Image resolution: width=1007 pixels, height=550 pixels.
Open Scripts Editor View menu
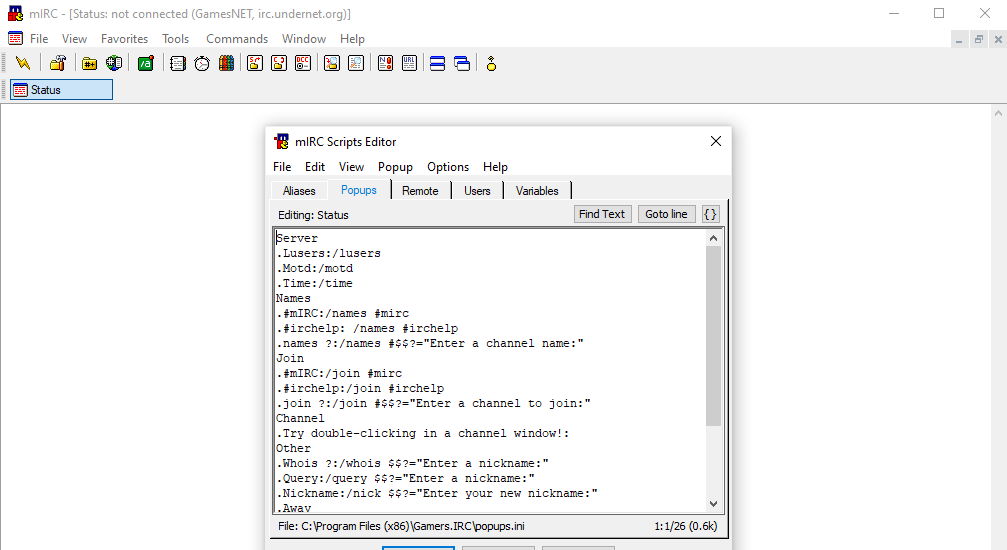351,166
